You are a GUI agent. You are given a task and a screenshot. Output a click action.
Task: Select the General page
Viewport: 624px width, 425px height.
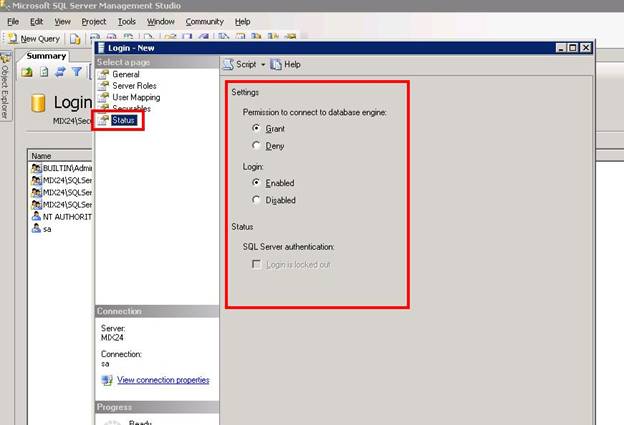coord(126,74)
